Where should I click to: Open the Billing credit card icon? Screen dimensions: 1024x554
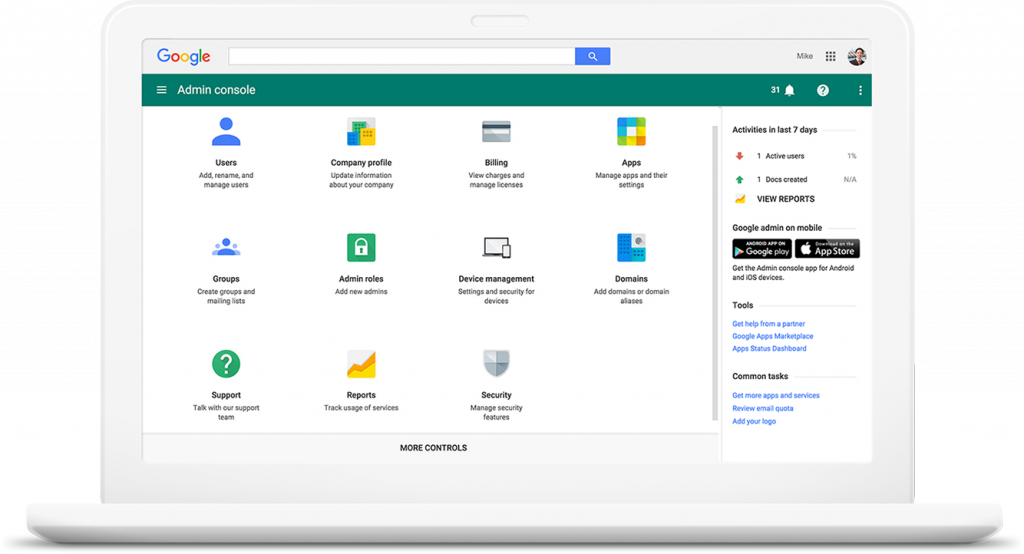[x=496, y=131]
